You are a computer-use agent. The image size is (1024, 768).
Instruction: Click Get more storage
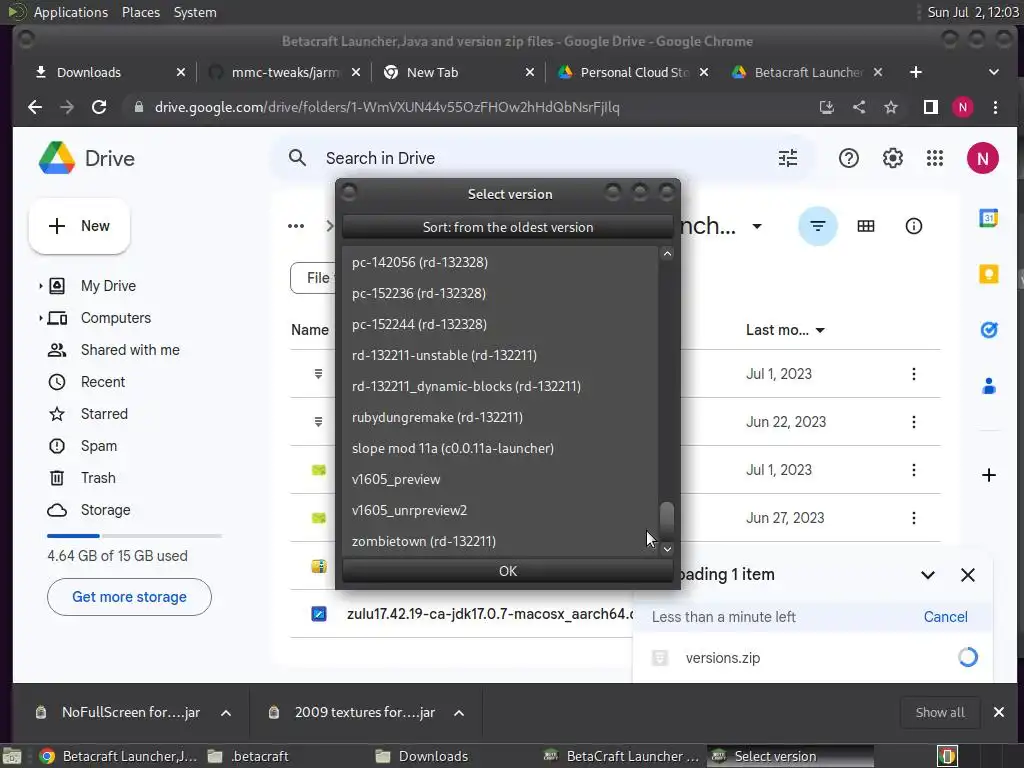click(129, 597)
